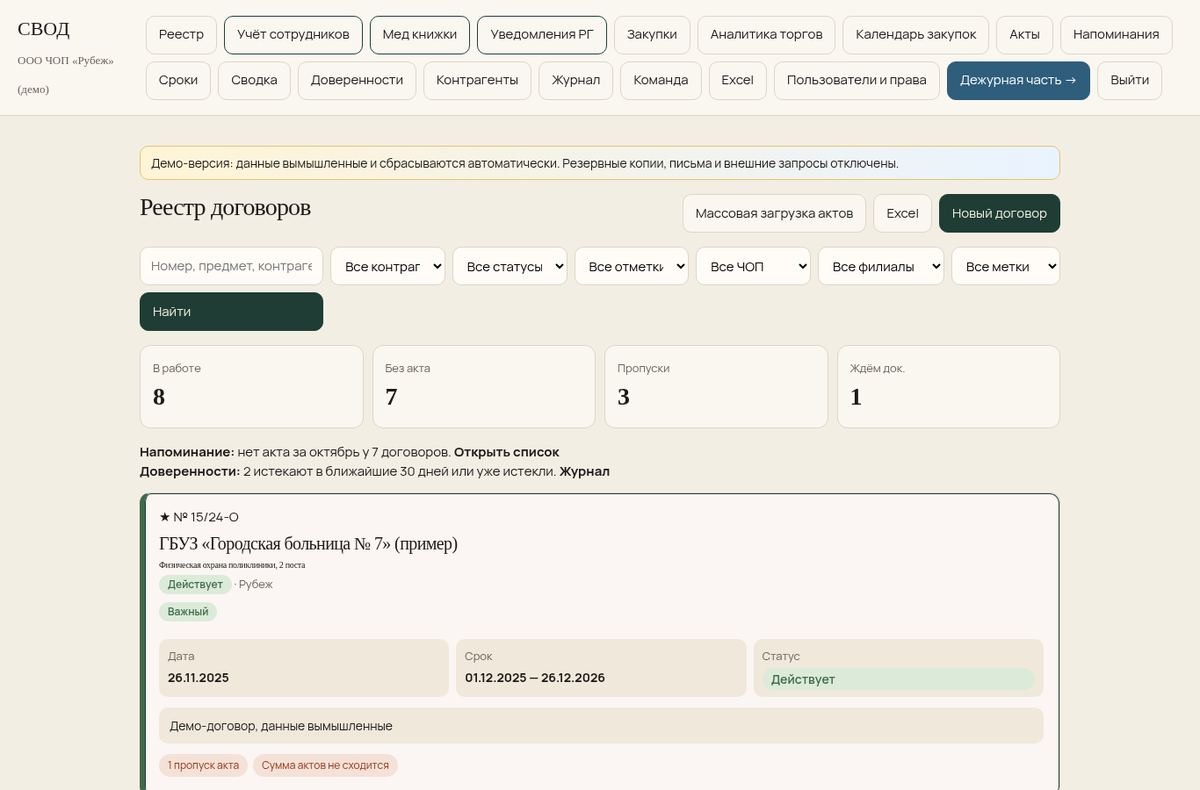Viewport: 1200px width, 790px height.
Task: Open the Команда page
Action: (x=661, y=80)
